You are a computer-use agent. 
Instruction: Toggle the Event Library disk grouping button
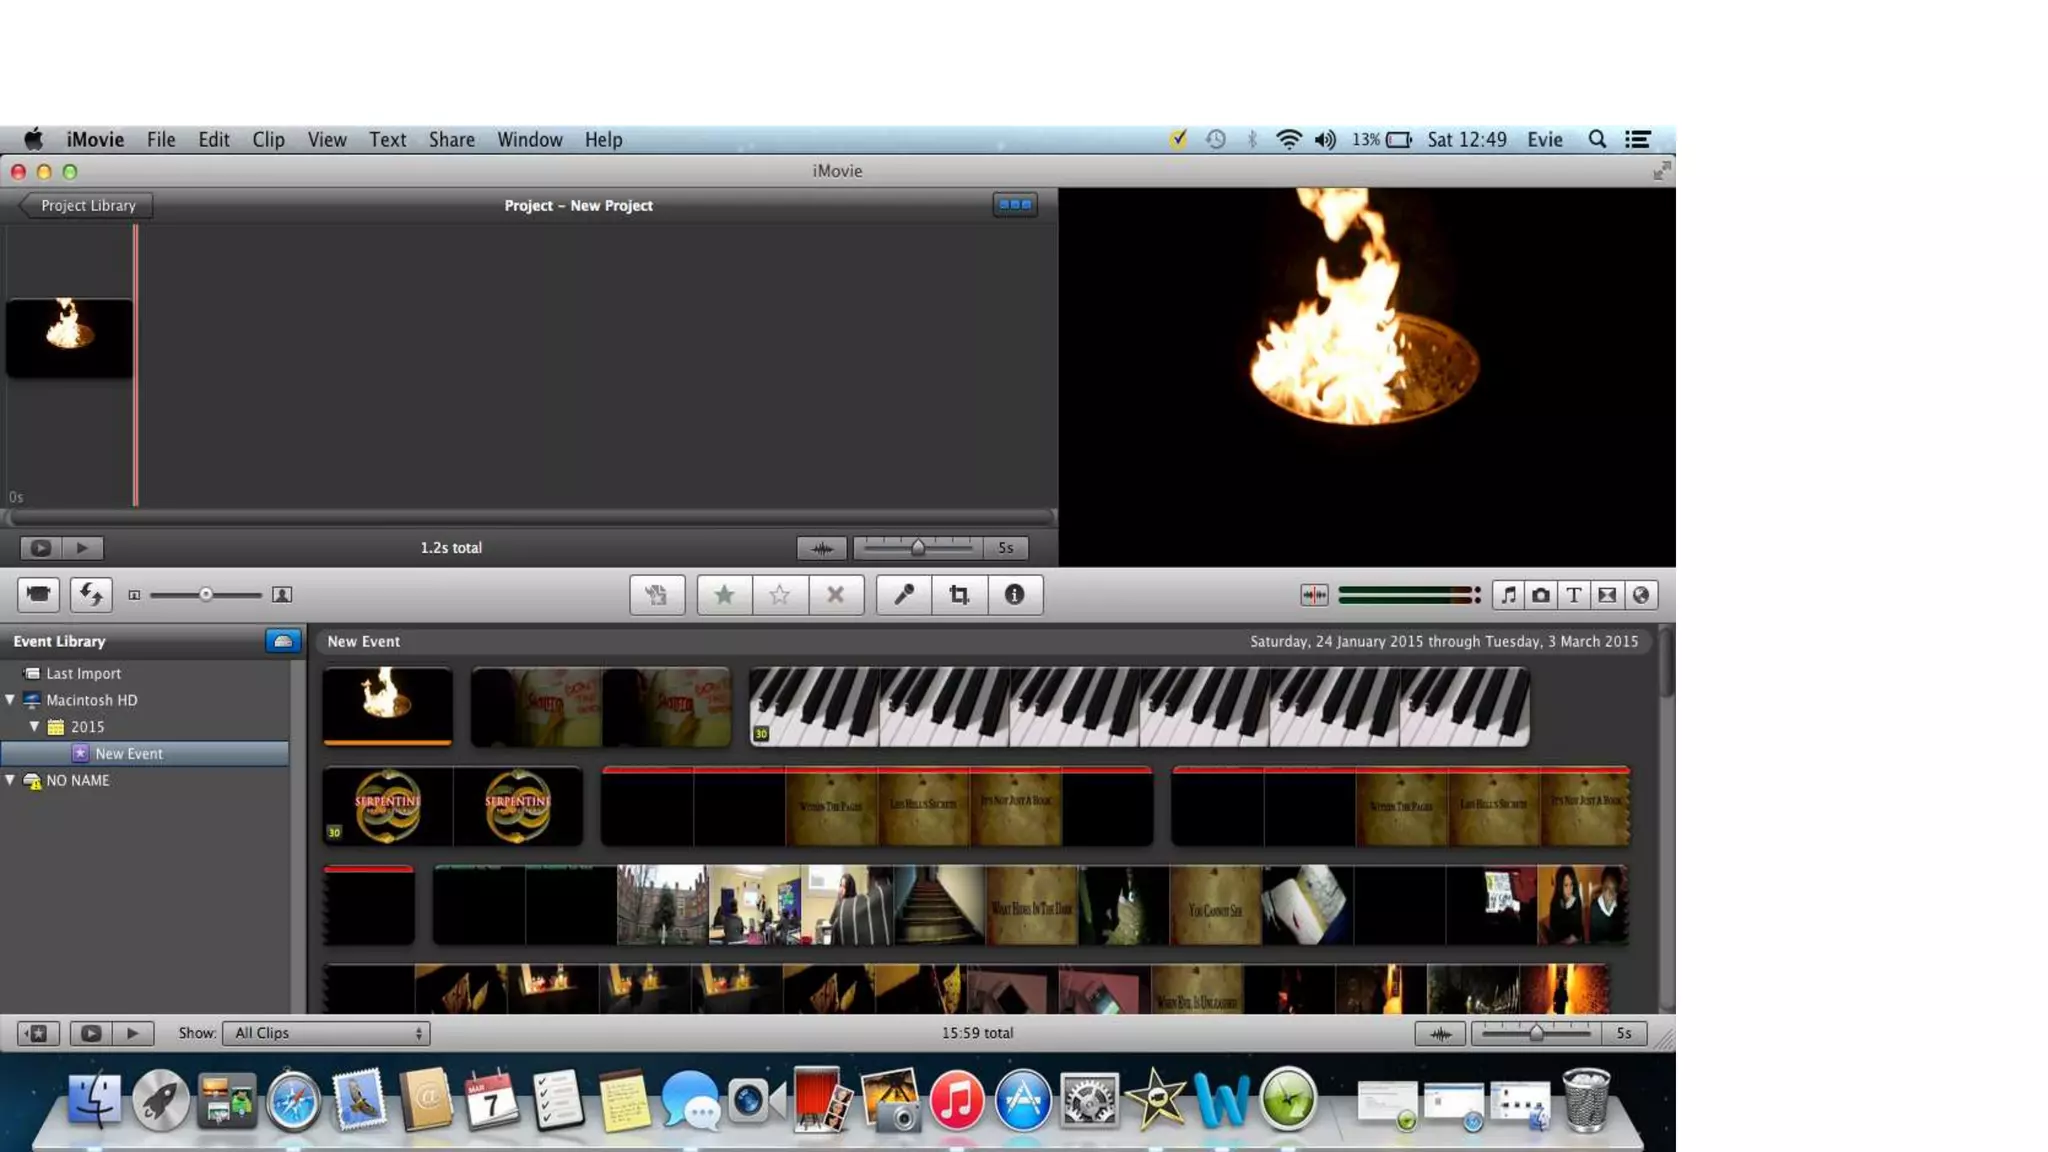283,641
